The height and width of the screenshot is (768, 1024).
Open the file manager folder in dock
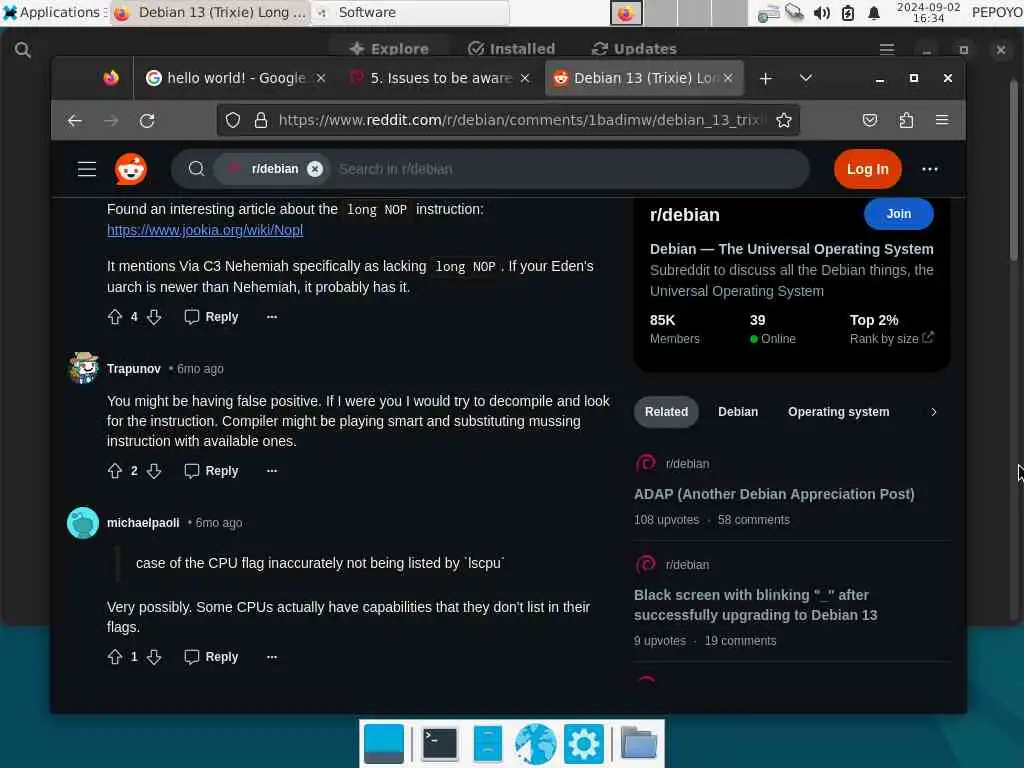click(x=638, y=744)
